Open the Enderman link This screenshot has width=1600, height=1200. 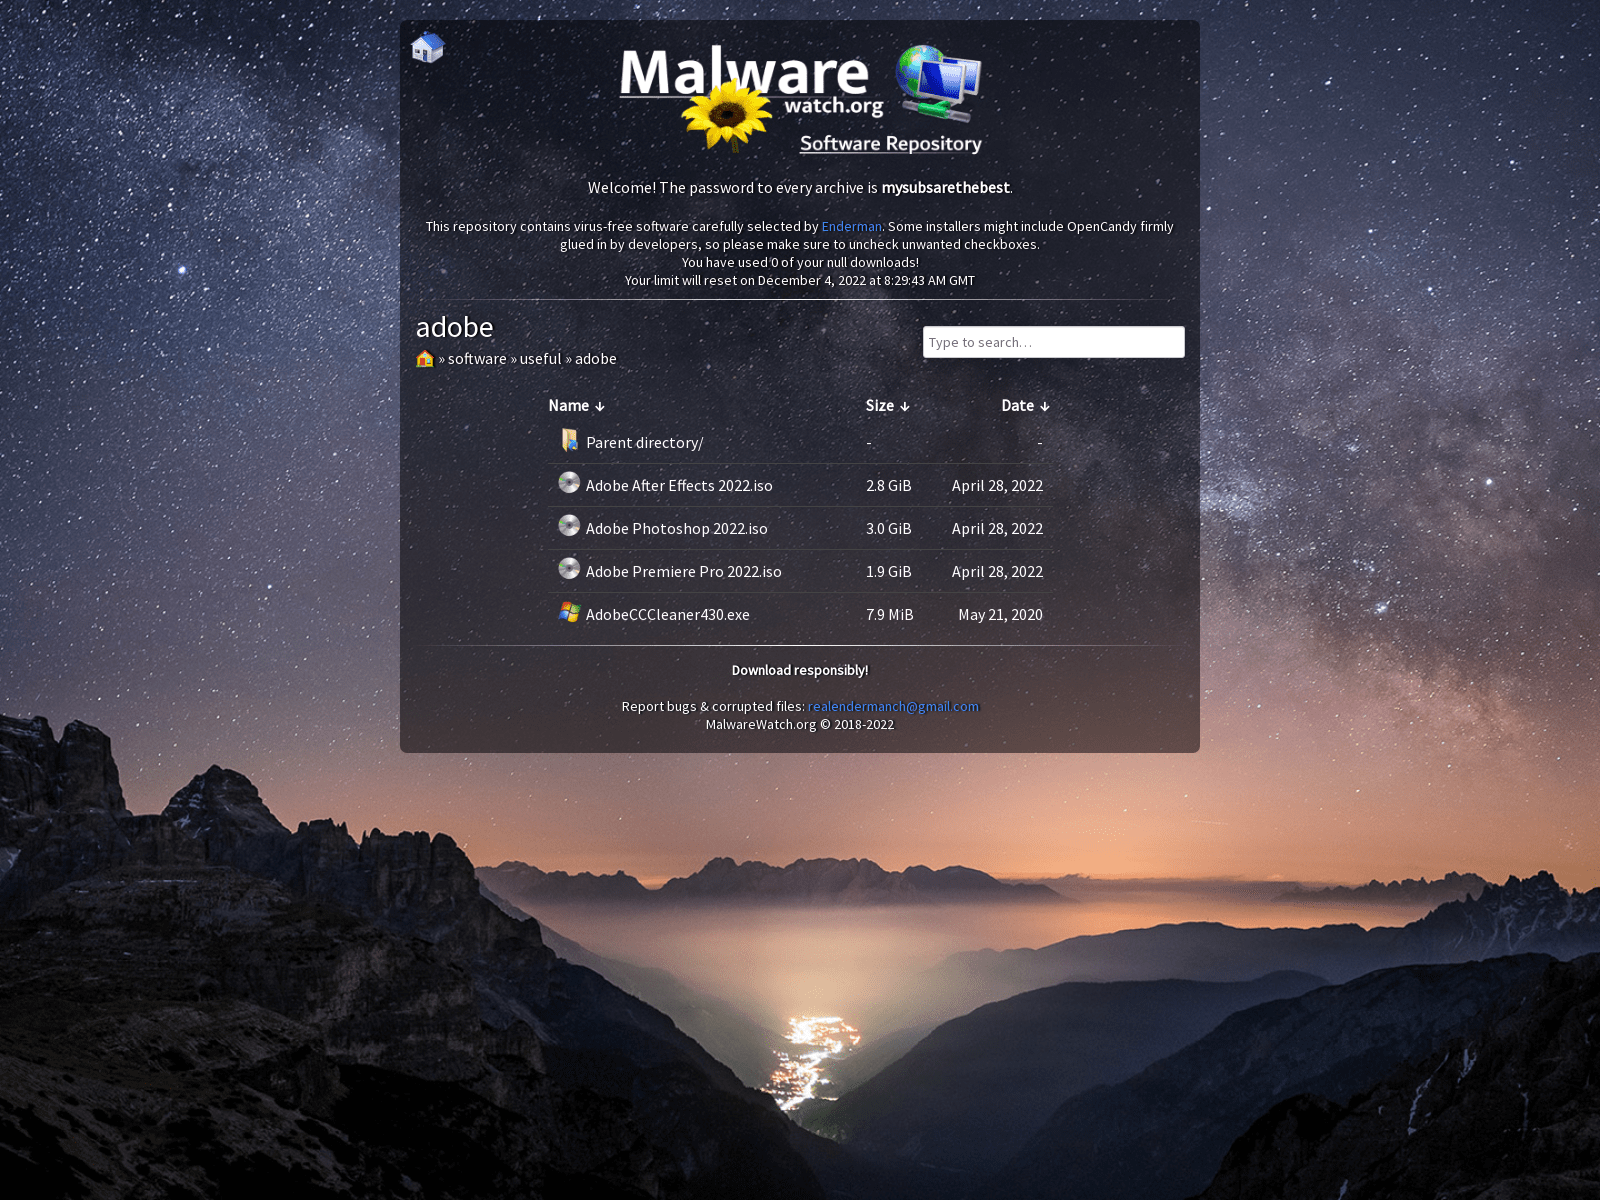[852, 227]
